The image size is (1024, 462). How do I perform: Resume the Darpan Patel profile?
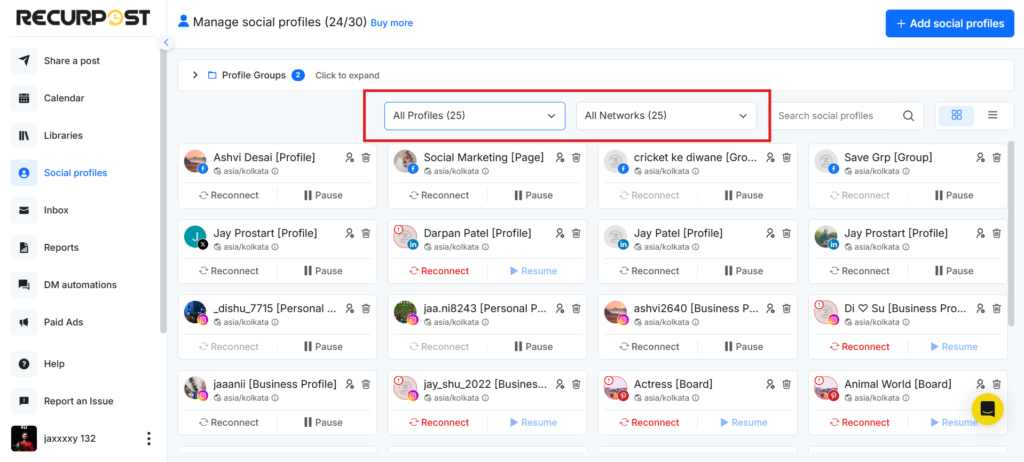534,271
